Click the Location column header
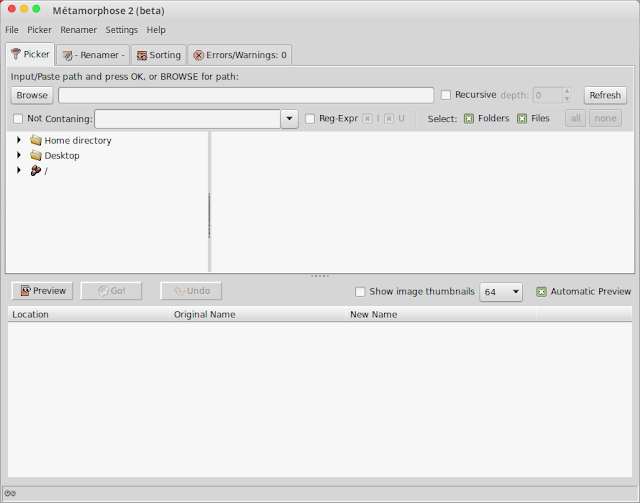The image size is (640, 503). click(89, 314)
